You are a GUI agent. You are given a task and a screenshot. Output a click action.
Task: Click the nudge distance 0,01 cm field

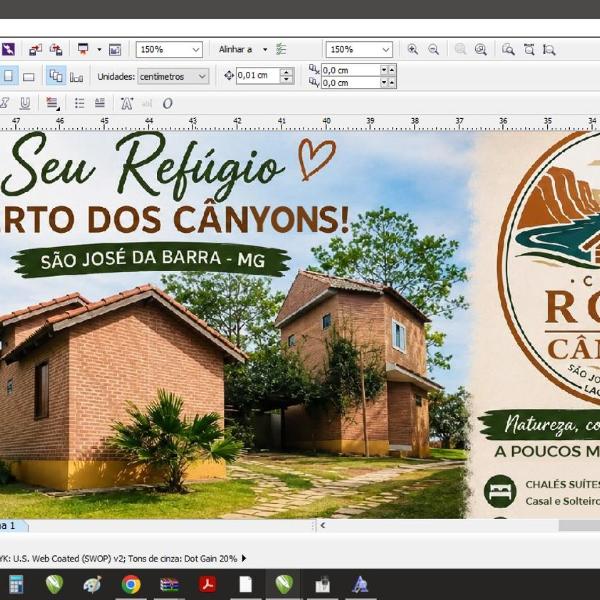tap(258, 75)
